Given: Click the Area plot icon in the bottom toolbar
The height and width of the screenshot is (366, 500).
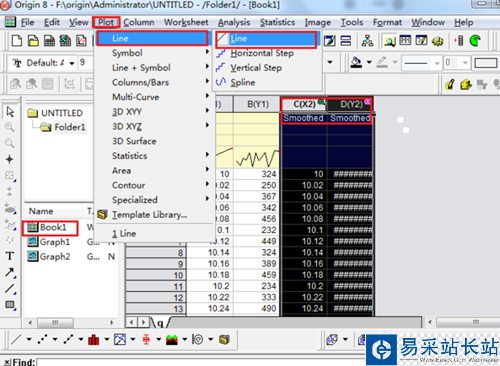Looking at the screenshot, I should [172, 340].
